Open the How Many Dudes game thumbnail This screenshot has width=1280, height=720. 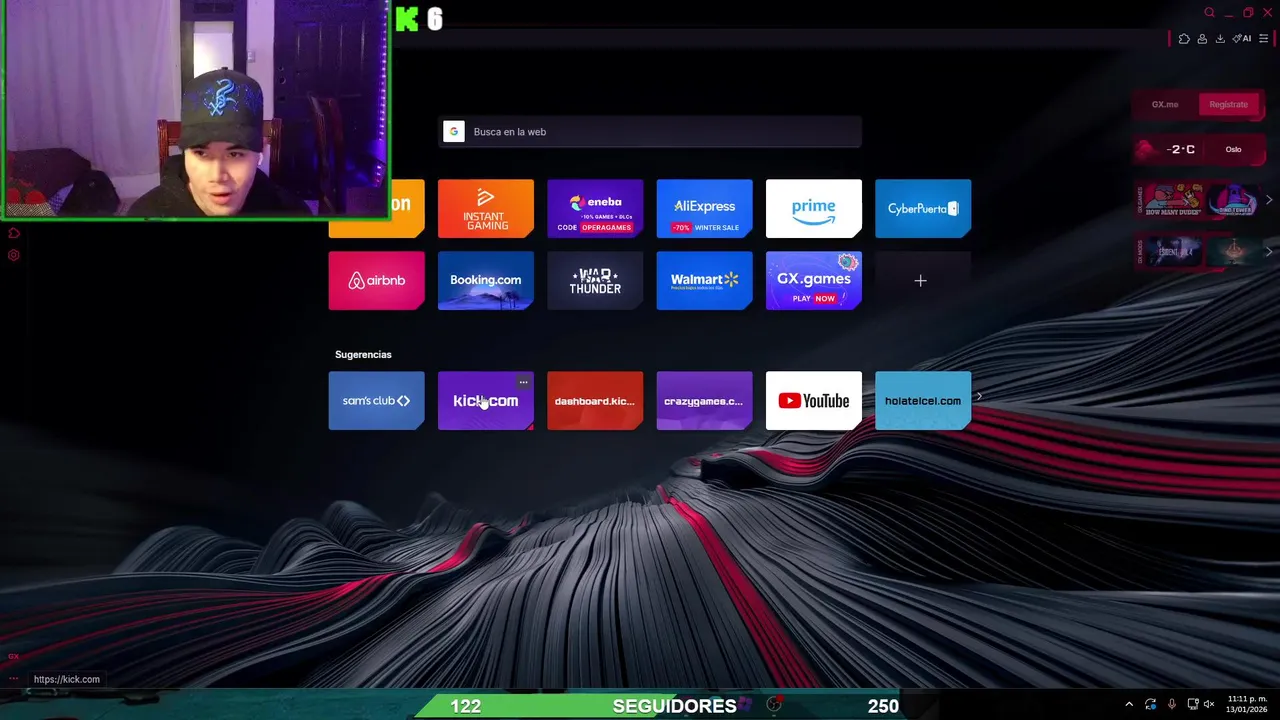pyautogui.click(x=1174, y=200)
